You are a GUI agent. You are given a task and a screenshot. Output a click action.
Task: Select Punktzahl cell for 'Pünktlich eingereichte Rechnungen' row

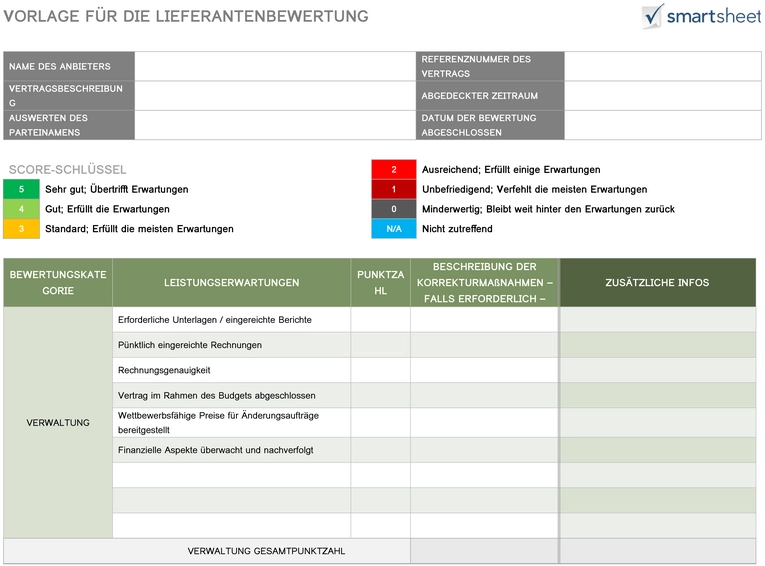click(x=381, y=345)
